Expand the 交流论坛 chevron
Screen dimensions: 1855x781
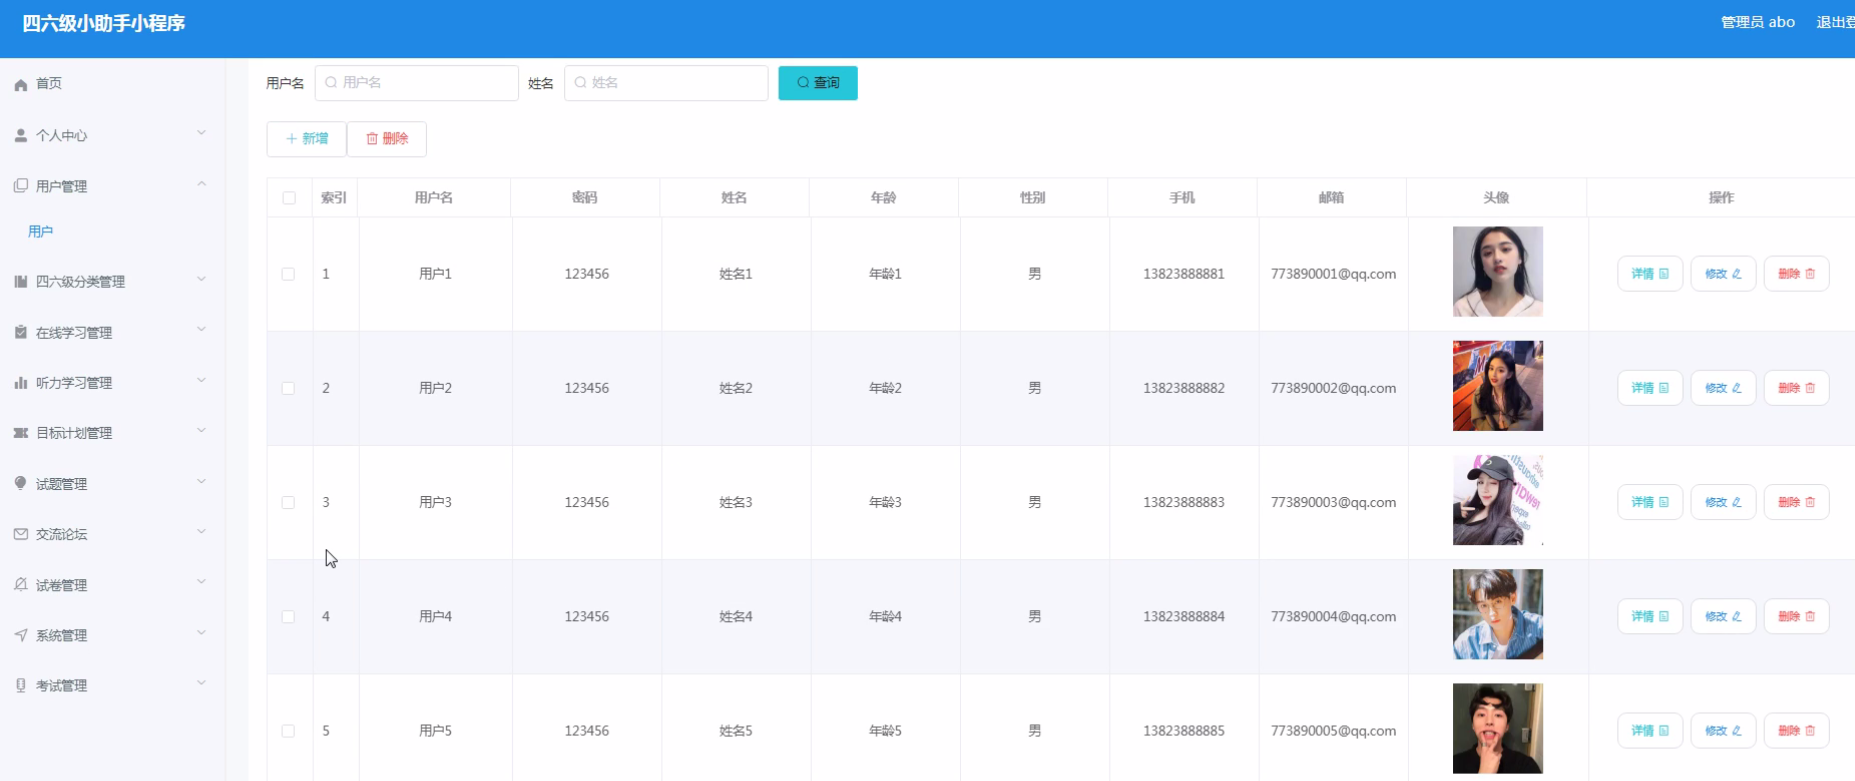click(202, 532)
